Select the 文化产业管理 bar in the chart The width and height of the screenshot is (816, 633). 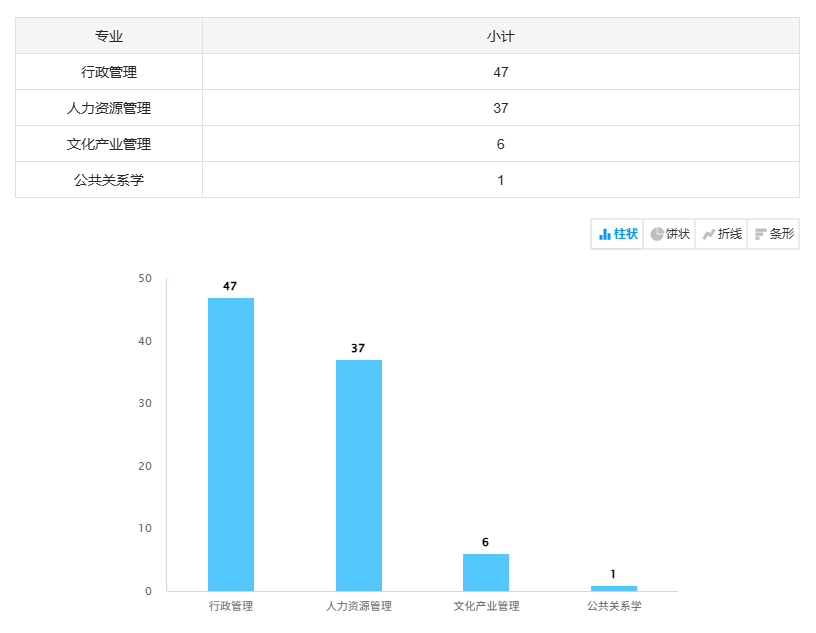[486, 572]
